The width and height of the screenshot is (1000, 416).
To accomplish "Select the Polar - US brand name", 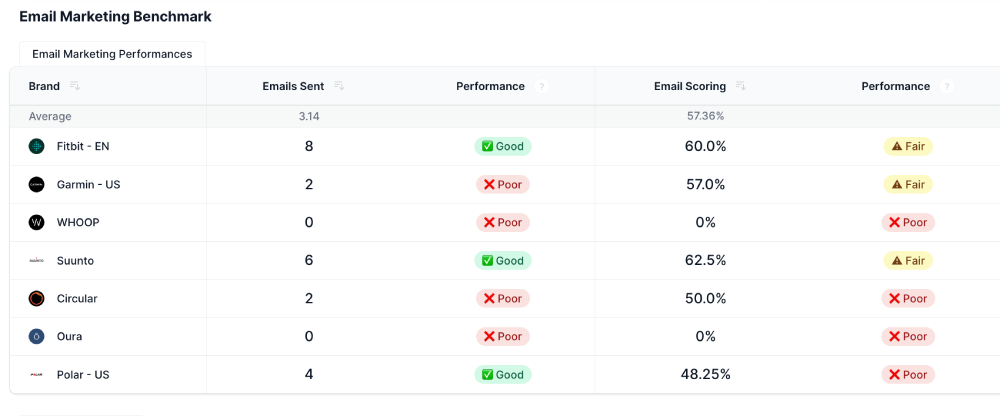I will [83, 375].
